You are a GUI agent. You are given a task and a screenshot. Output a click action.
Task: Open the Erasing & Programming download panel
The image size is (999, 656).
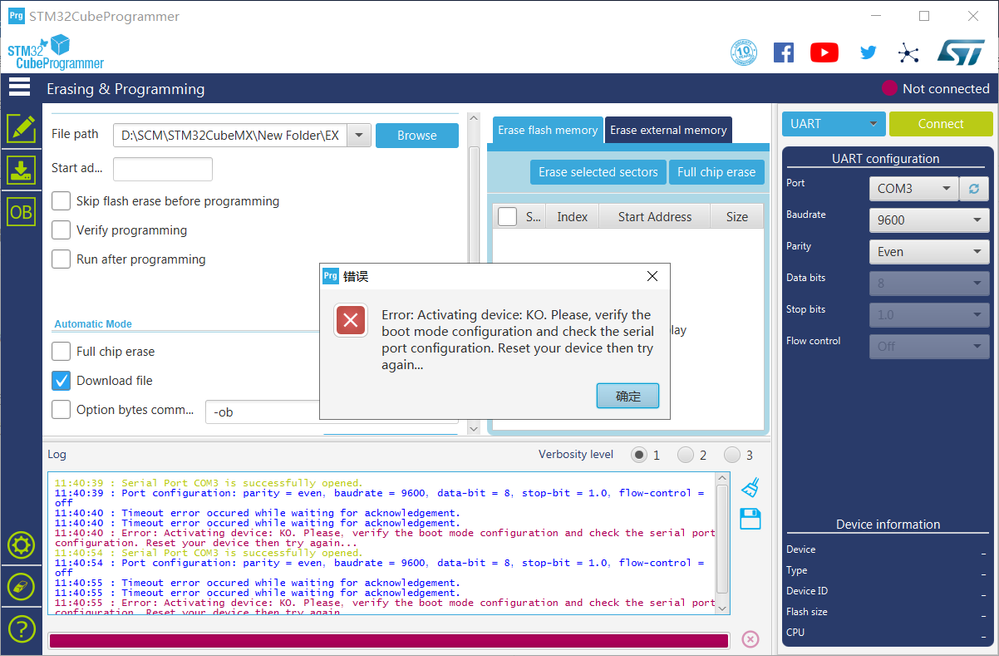click(21, 170)
